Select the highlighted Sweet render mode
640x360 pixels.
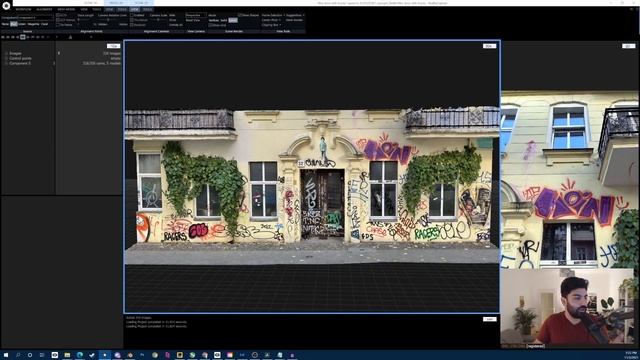click(233, 20)
